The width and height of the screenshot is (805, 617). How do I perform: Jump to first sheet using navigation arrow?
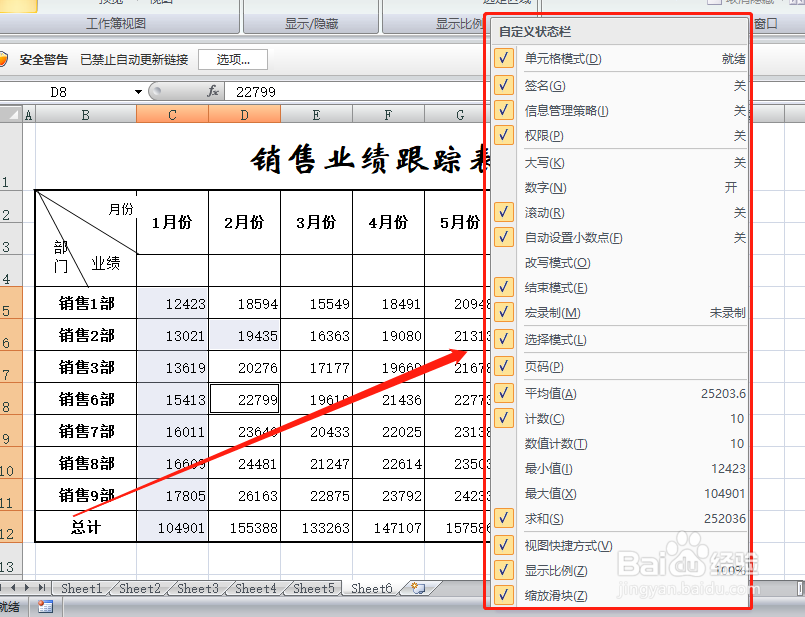(x=4, y=589)
